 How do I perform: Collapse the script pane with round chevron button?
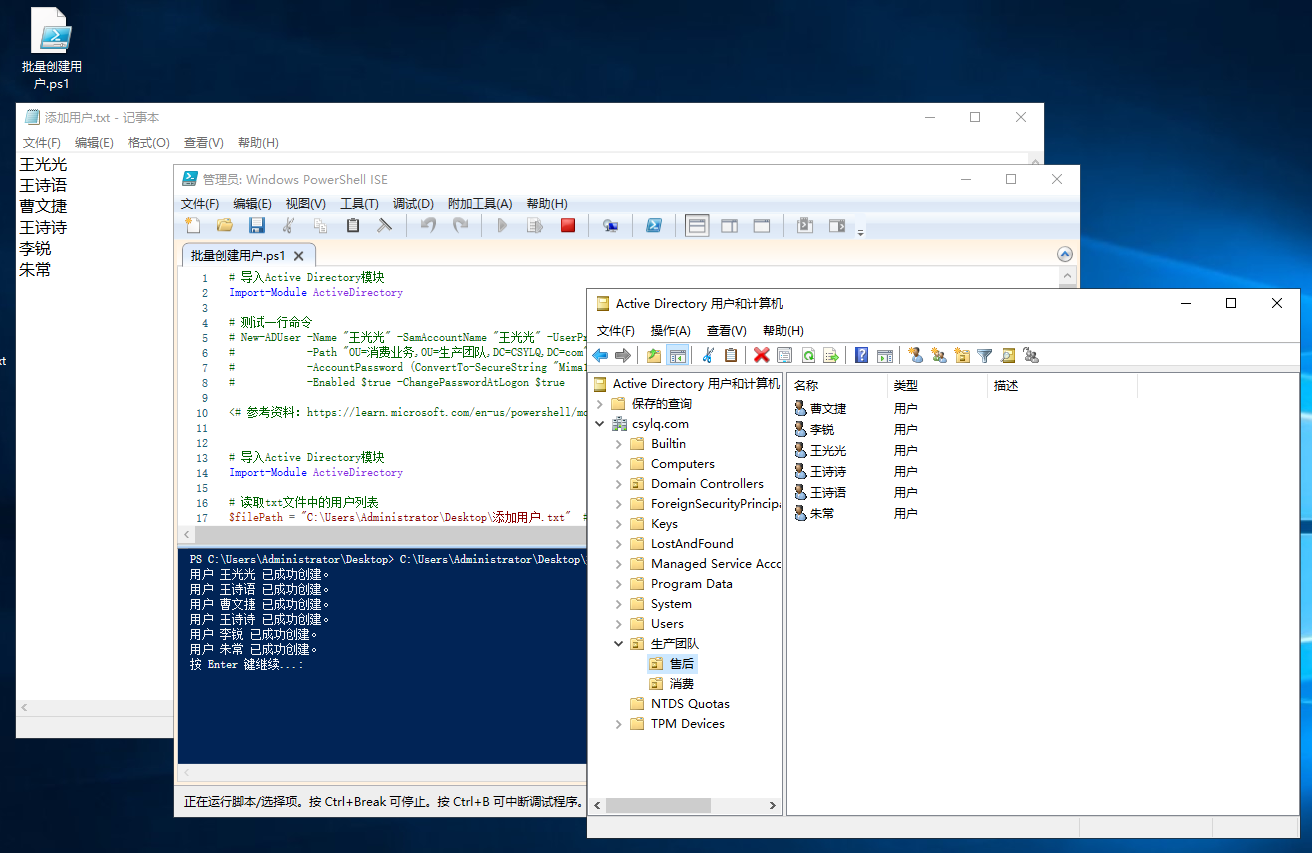(x=1065, y=254)
